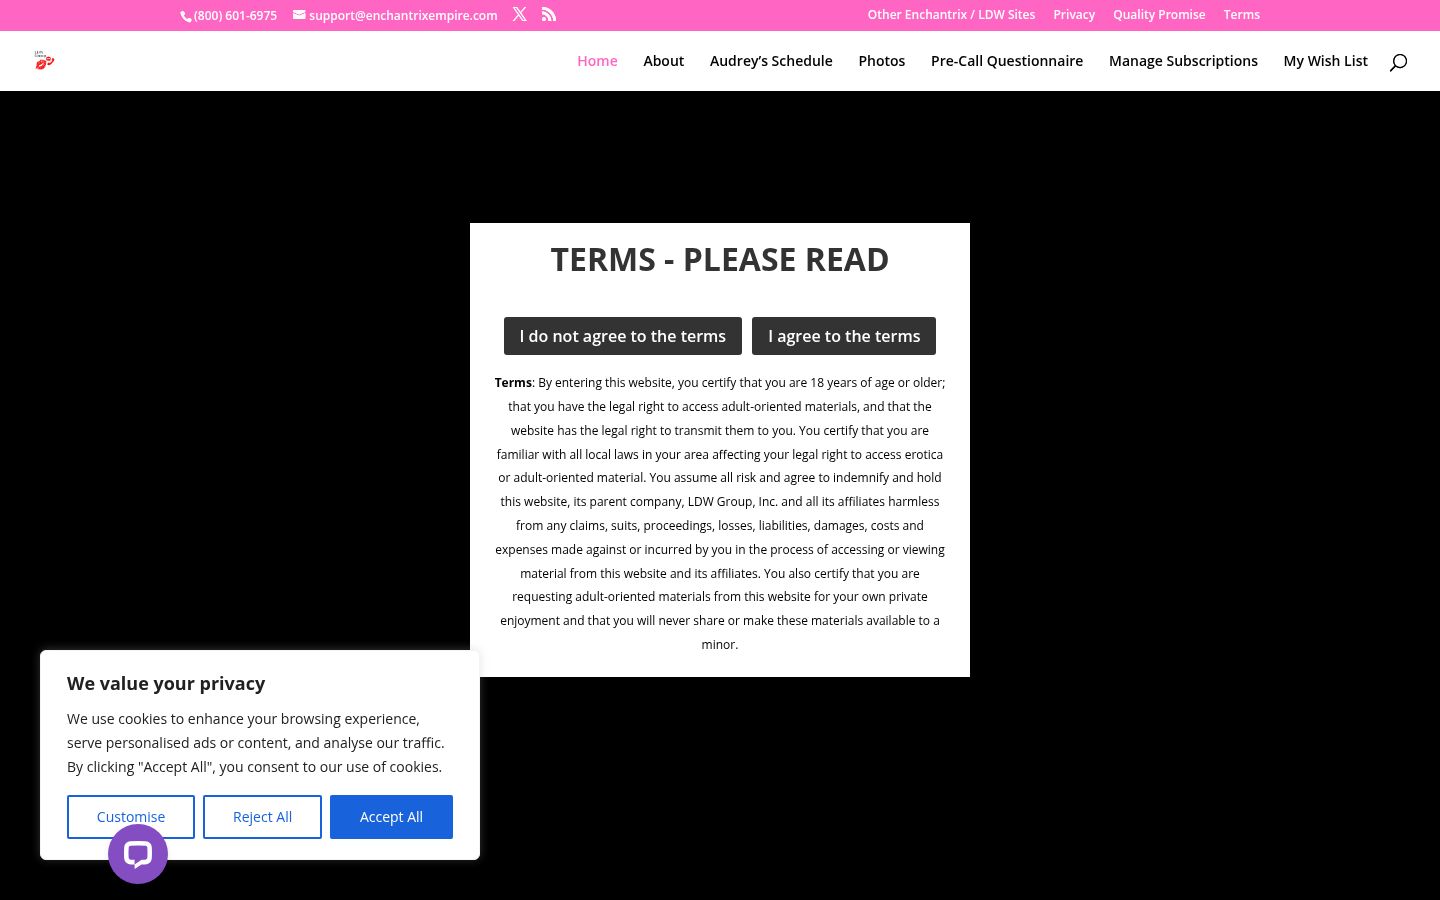Screen dimensions: 1440x900
Task: Go to the About page
Action: [664, 61]
